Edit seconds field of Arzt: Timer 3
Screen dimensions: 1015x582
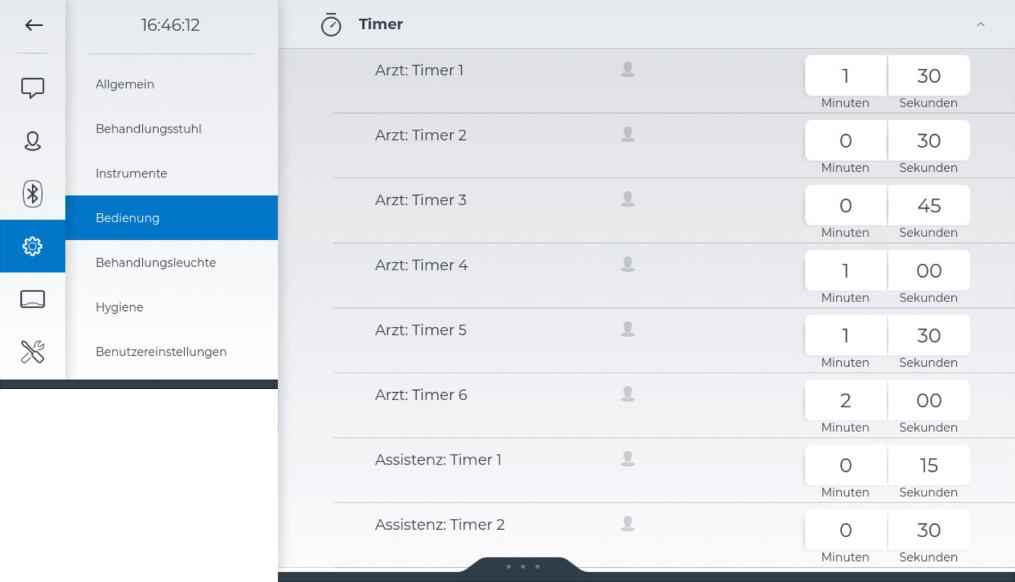point(928,206)
